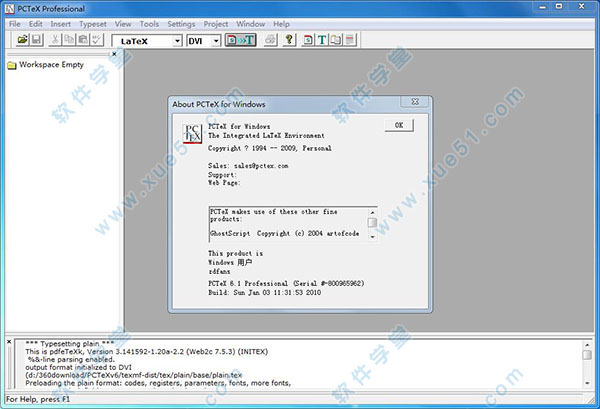Click the plain.tex path log line

click(134, 375)
